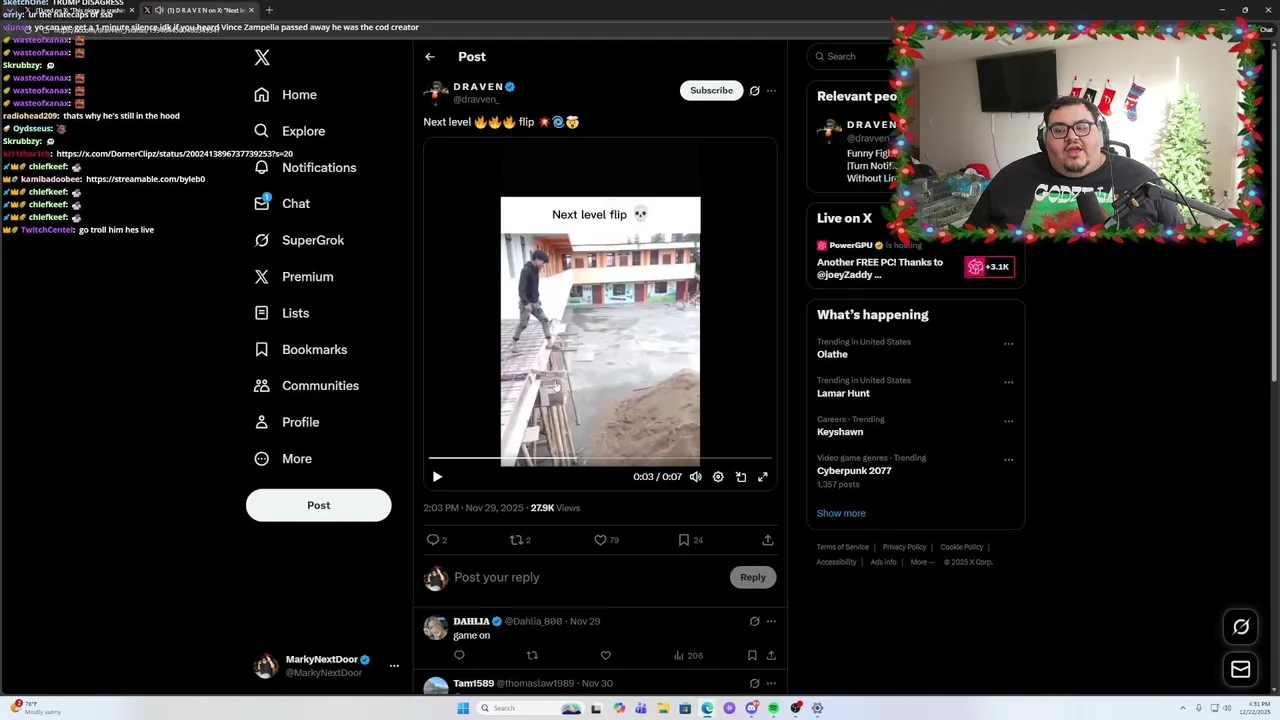Open Cookie Policy link
Screen dimensions: 1280x720
point(961,547)
